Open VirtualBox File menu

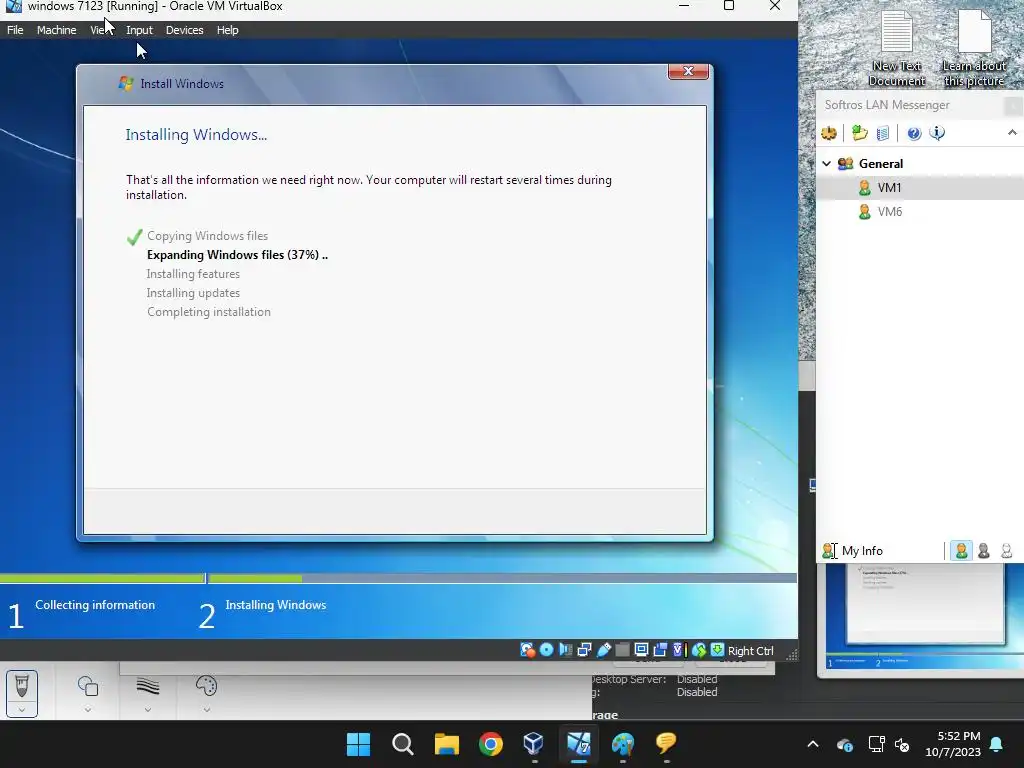(x=15, y=30)
